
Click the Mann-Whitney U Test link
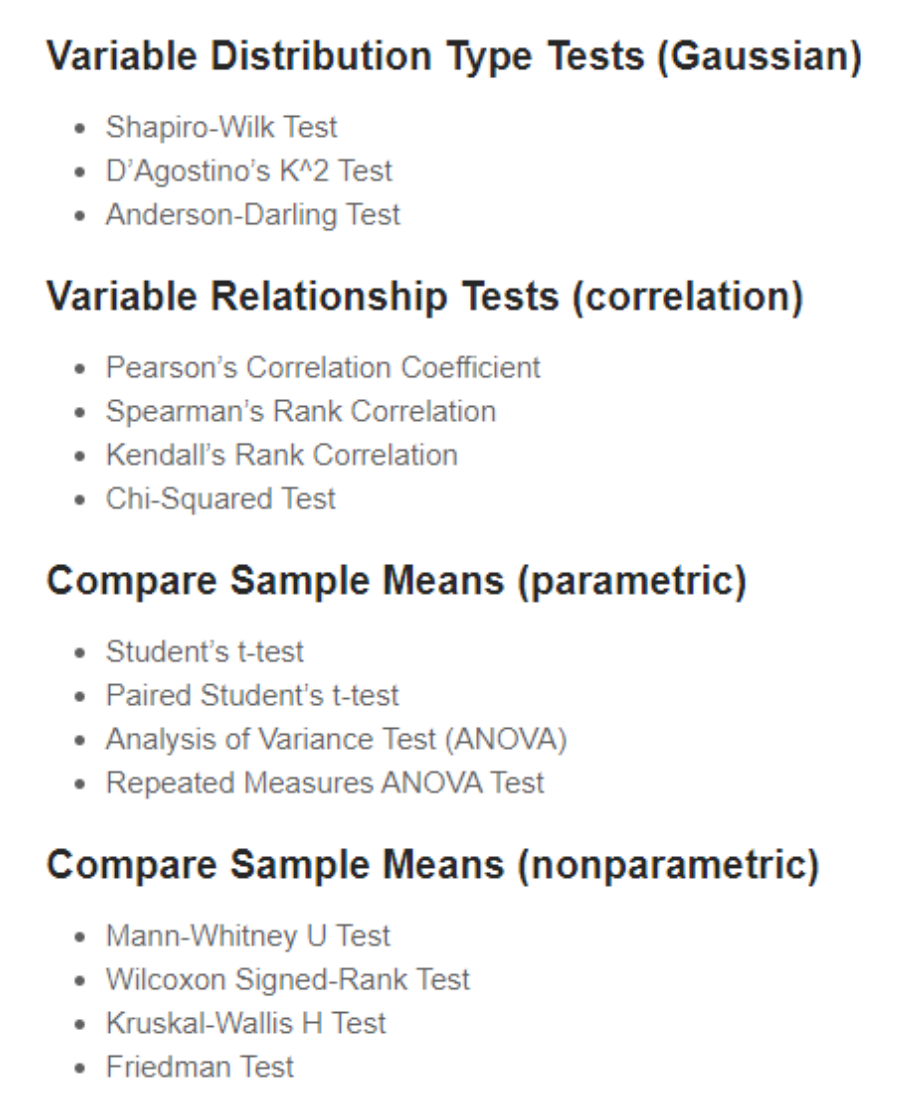click(x=248, y=936)
